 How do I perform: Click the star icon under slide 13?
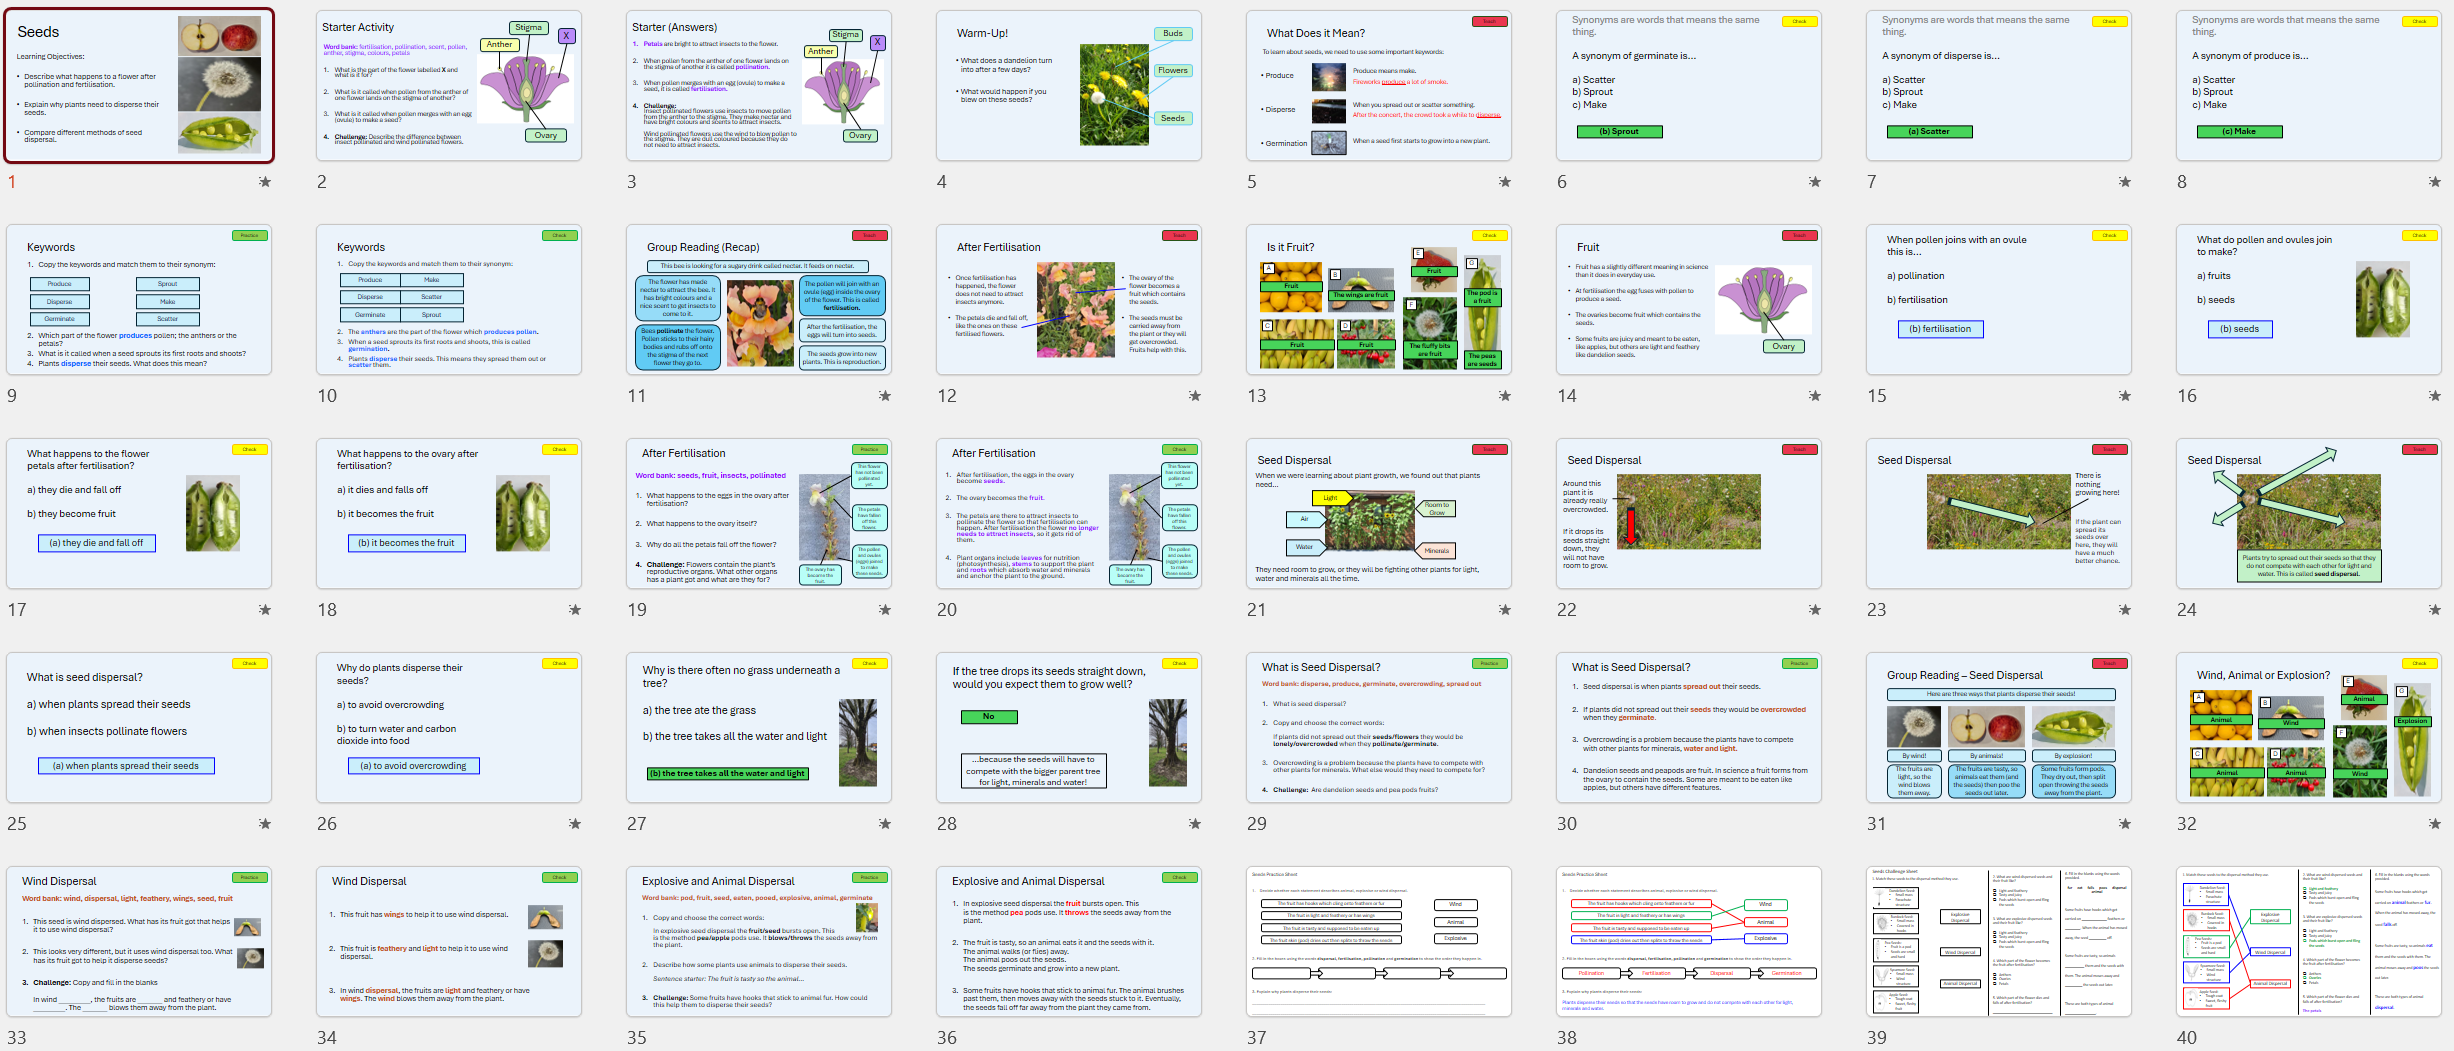(x=1504, y=396)
